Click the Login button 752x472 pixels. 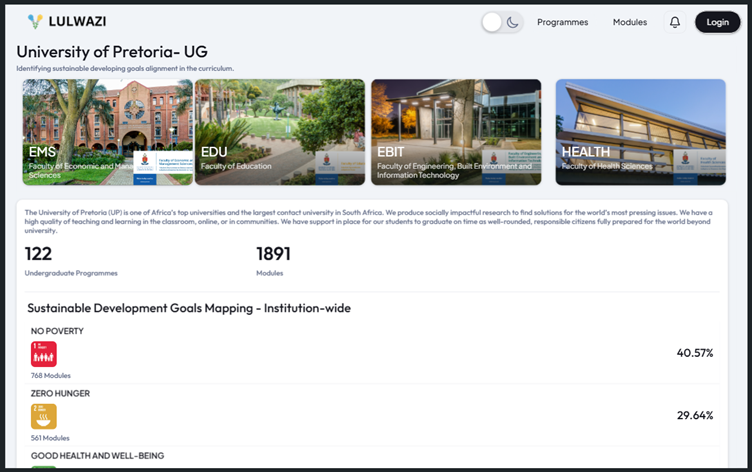[x=717, y=22]
